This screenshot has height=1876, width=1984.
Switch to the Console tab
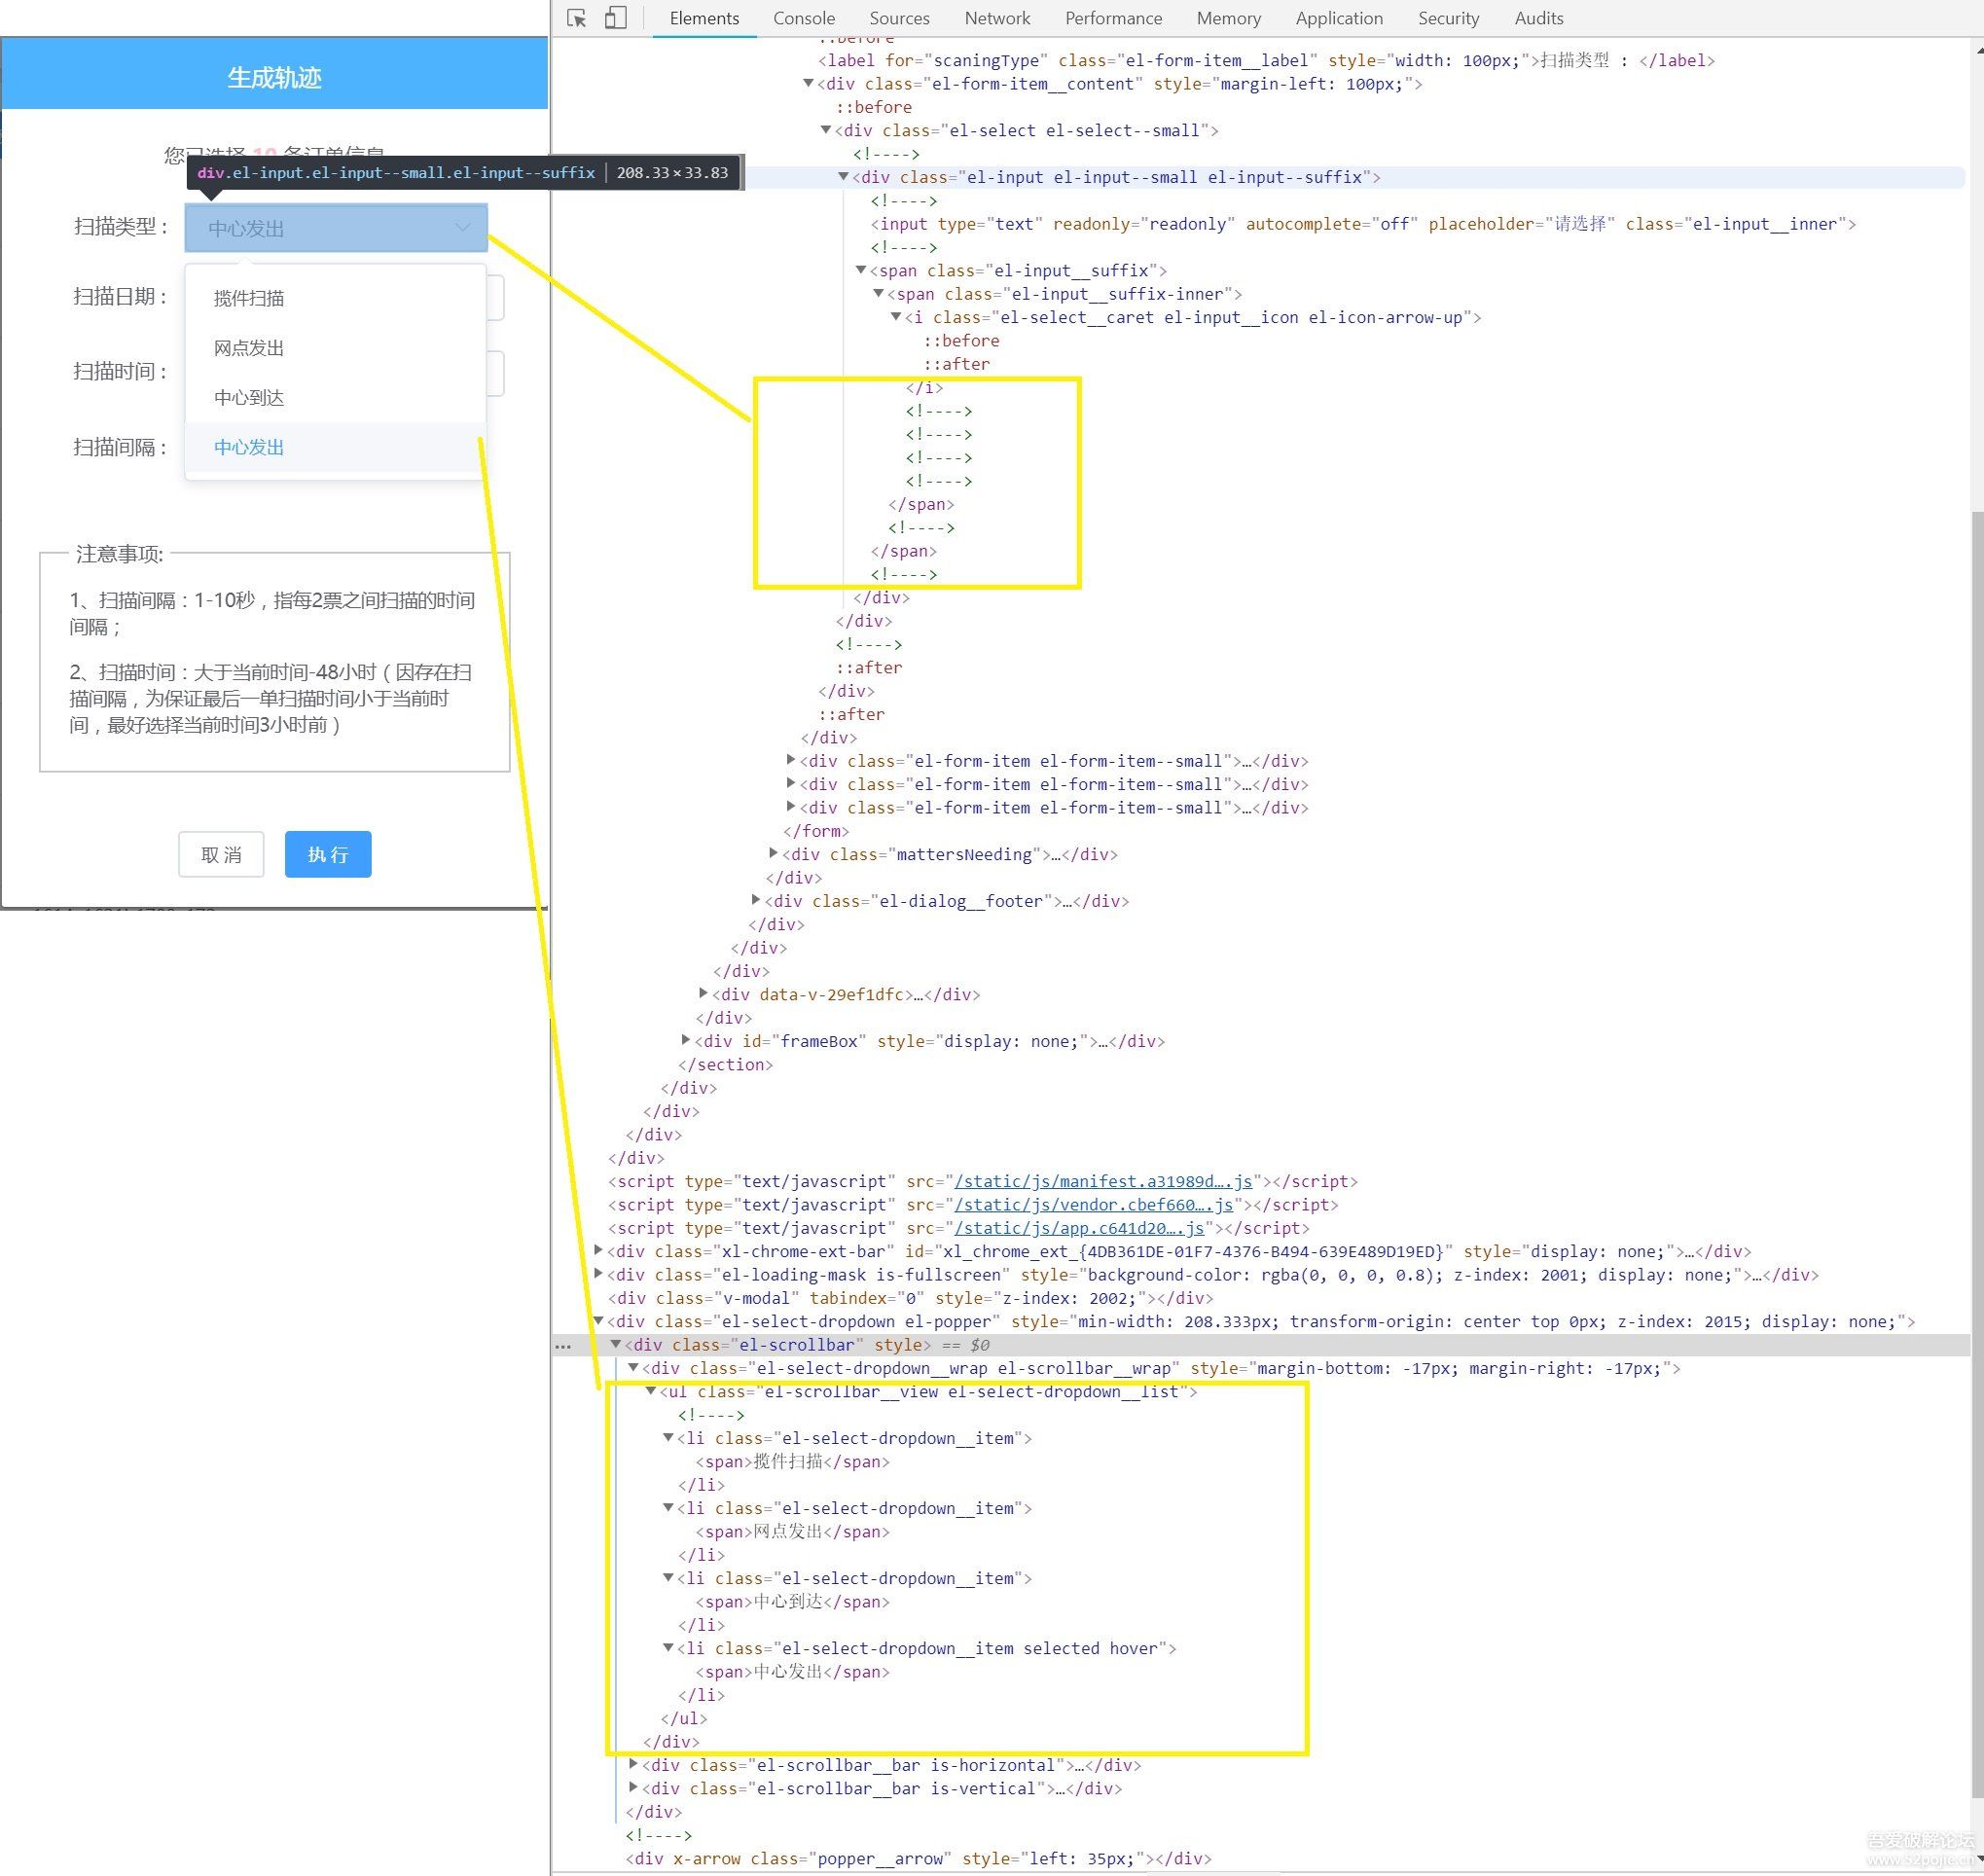point(803,18)
